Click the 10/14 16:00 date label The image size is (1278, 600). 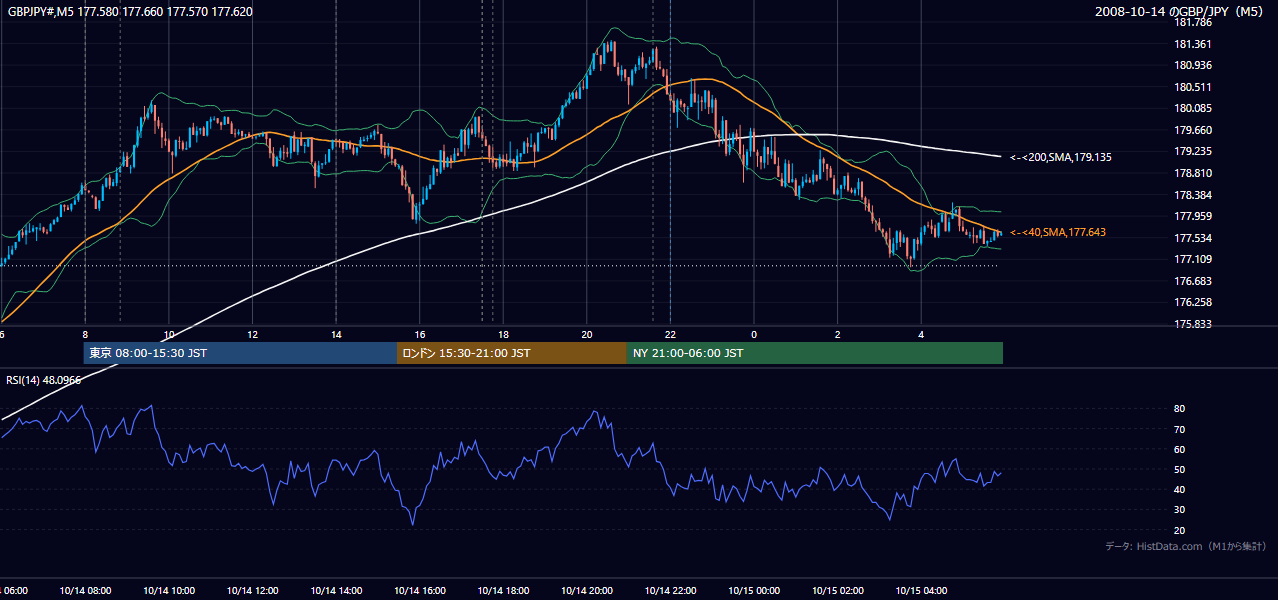tap(419, 591)
